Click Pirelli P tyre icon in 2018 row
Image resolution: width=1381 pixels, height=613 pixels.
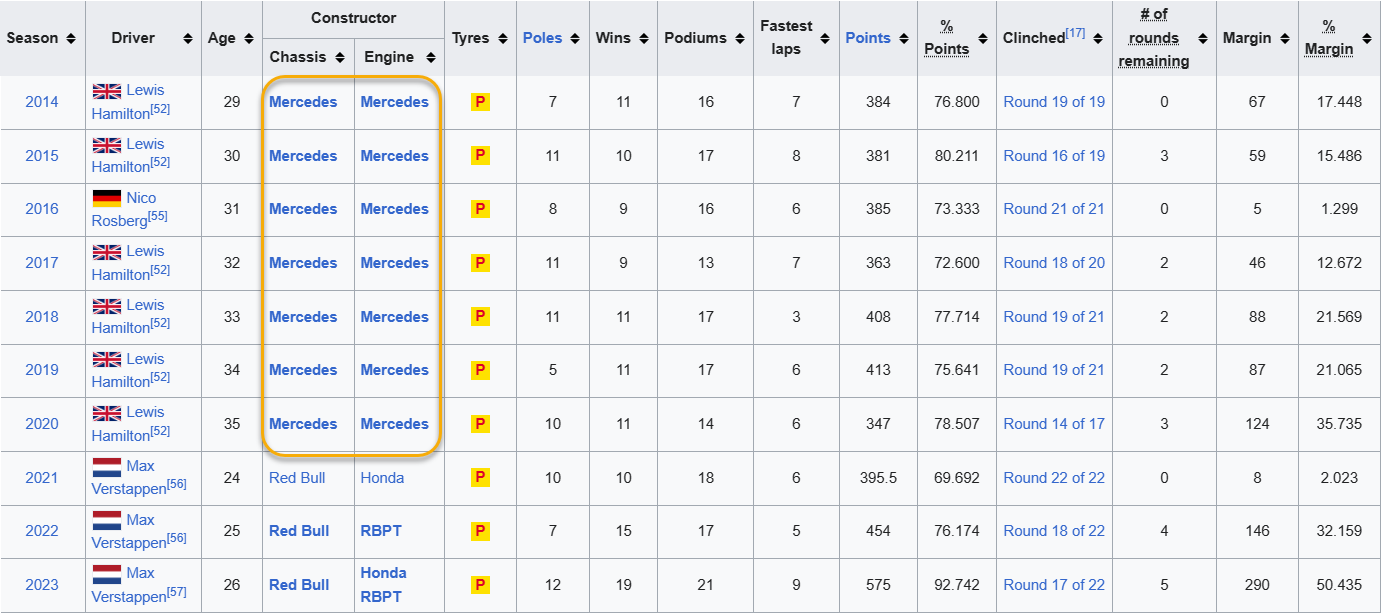[480, 317]
